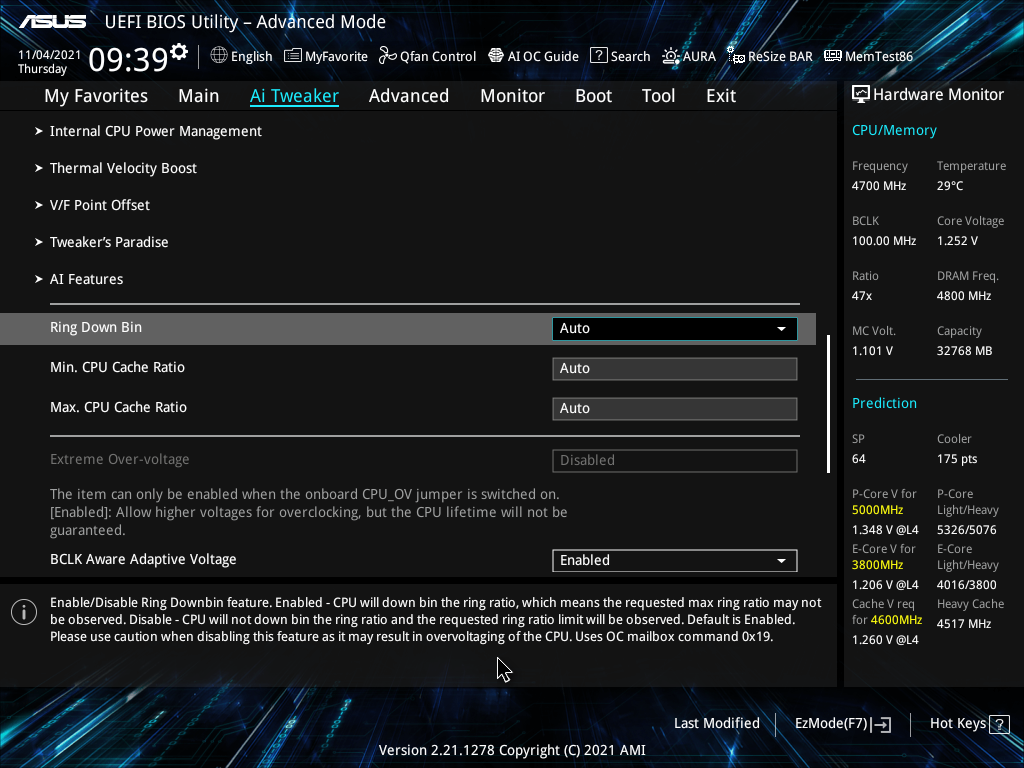Click the 1.252 V core voltage value
The height and width of the screenshot is (768, 1024).
coord(957,241)
